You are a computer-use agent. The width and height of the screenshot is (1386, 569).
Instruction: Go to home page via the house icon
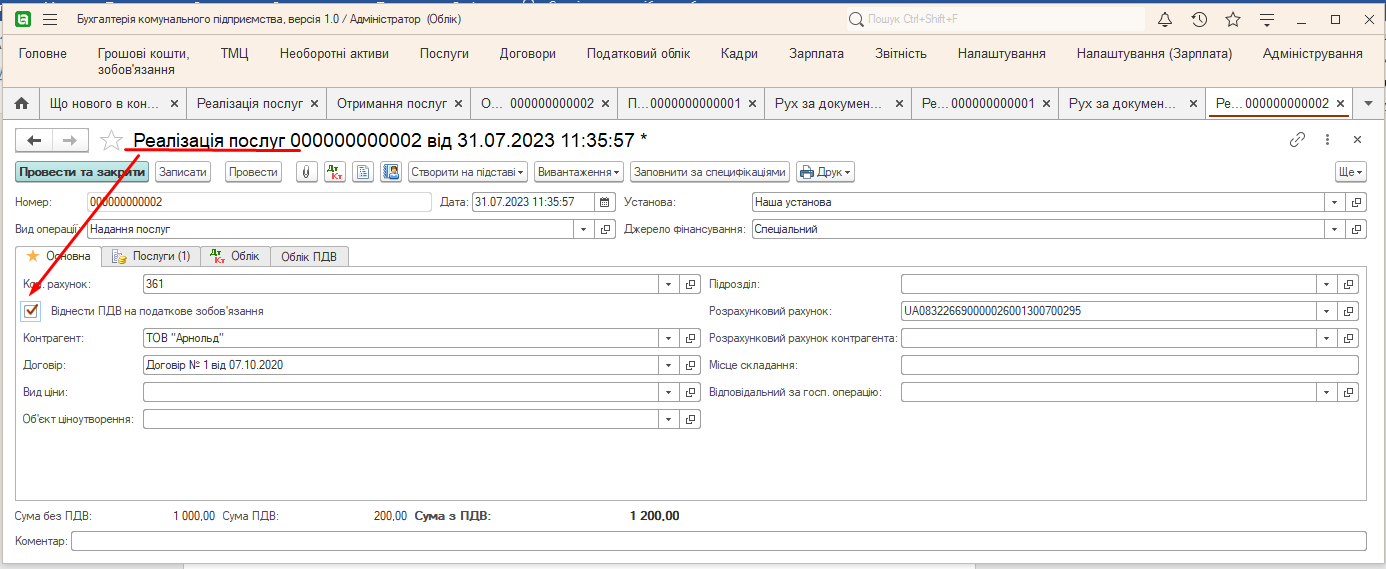pos(21,103)
